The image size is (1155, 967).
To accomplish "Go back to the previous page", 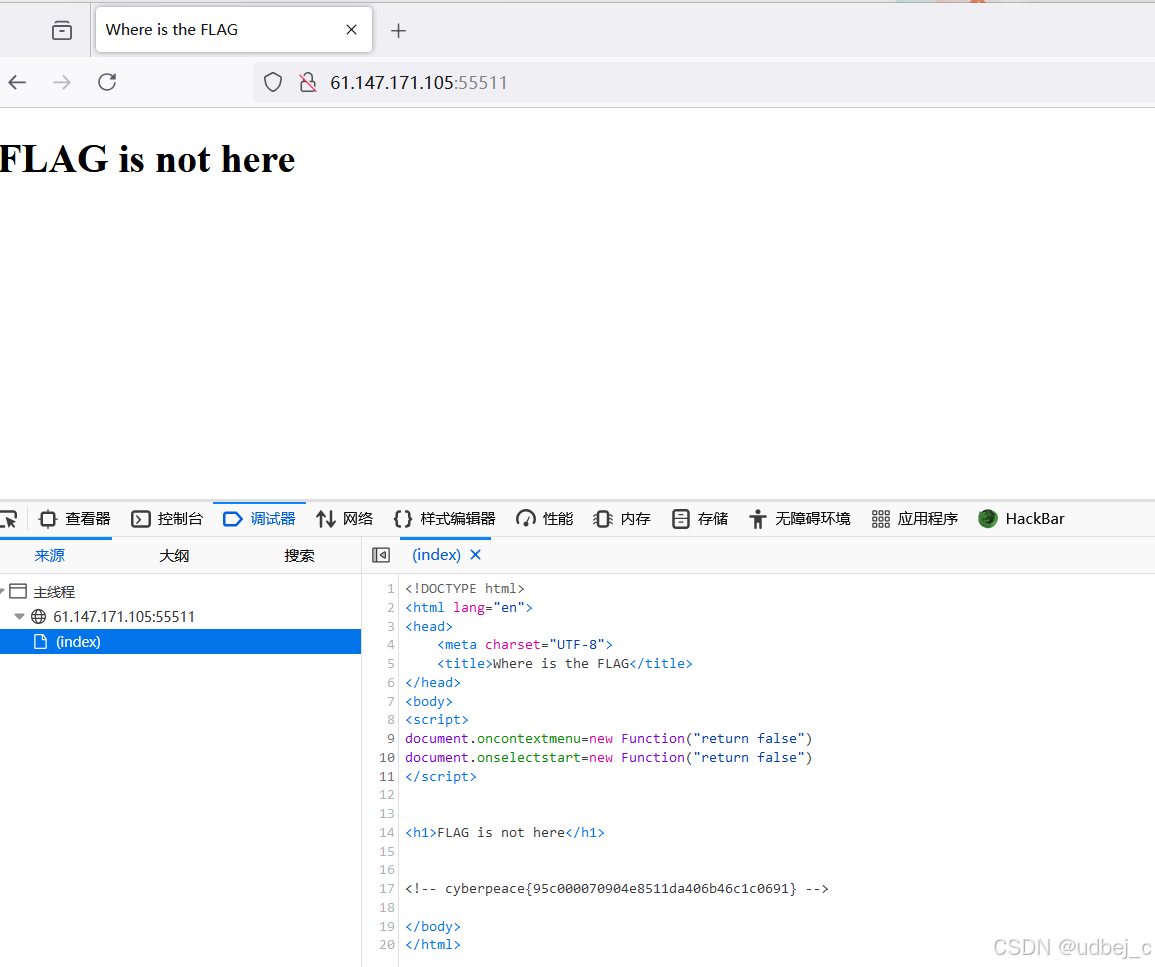I will click(18, 82).
